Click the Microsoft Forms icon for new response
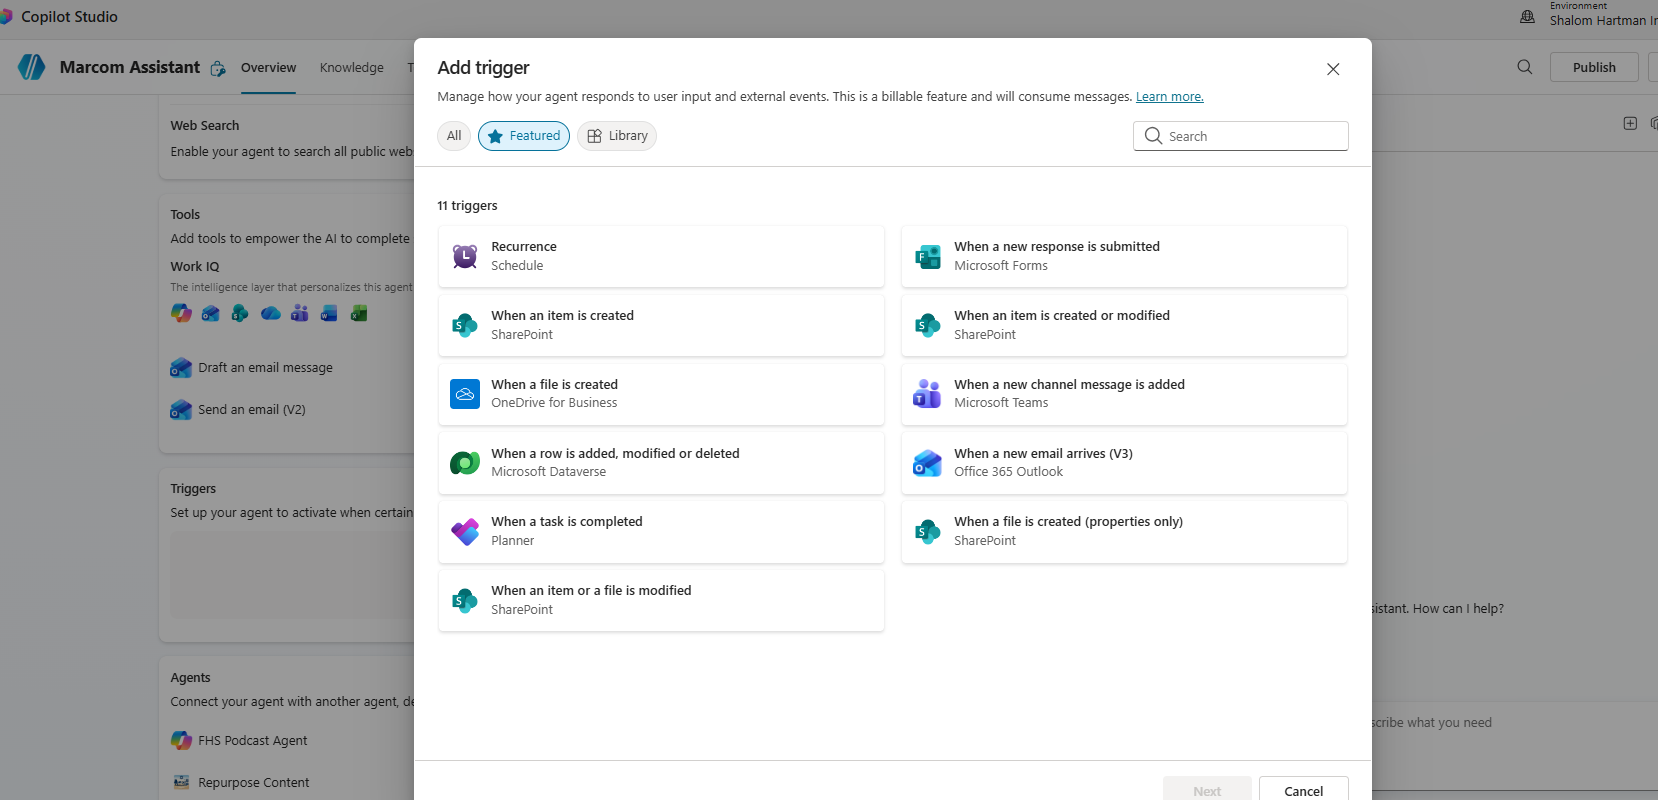Viewport: 1658px width, 800px height. coord(928,256)
